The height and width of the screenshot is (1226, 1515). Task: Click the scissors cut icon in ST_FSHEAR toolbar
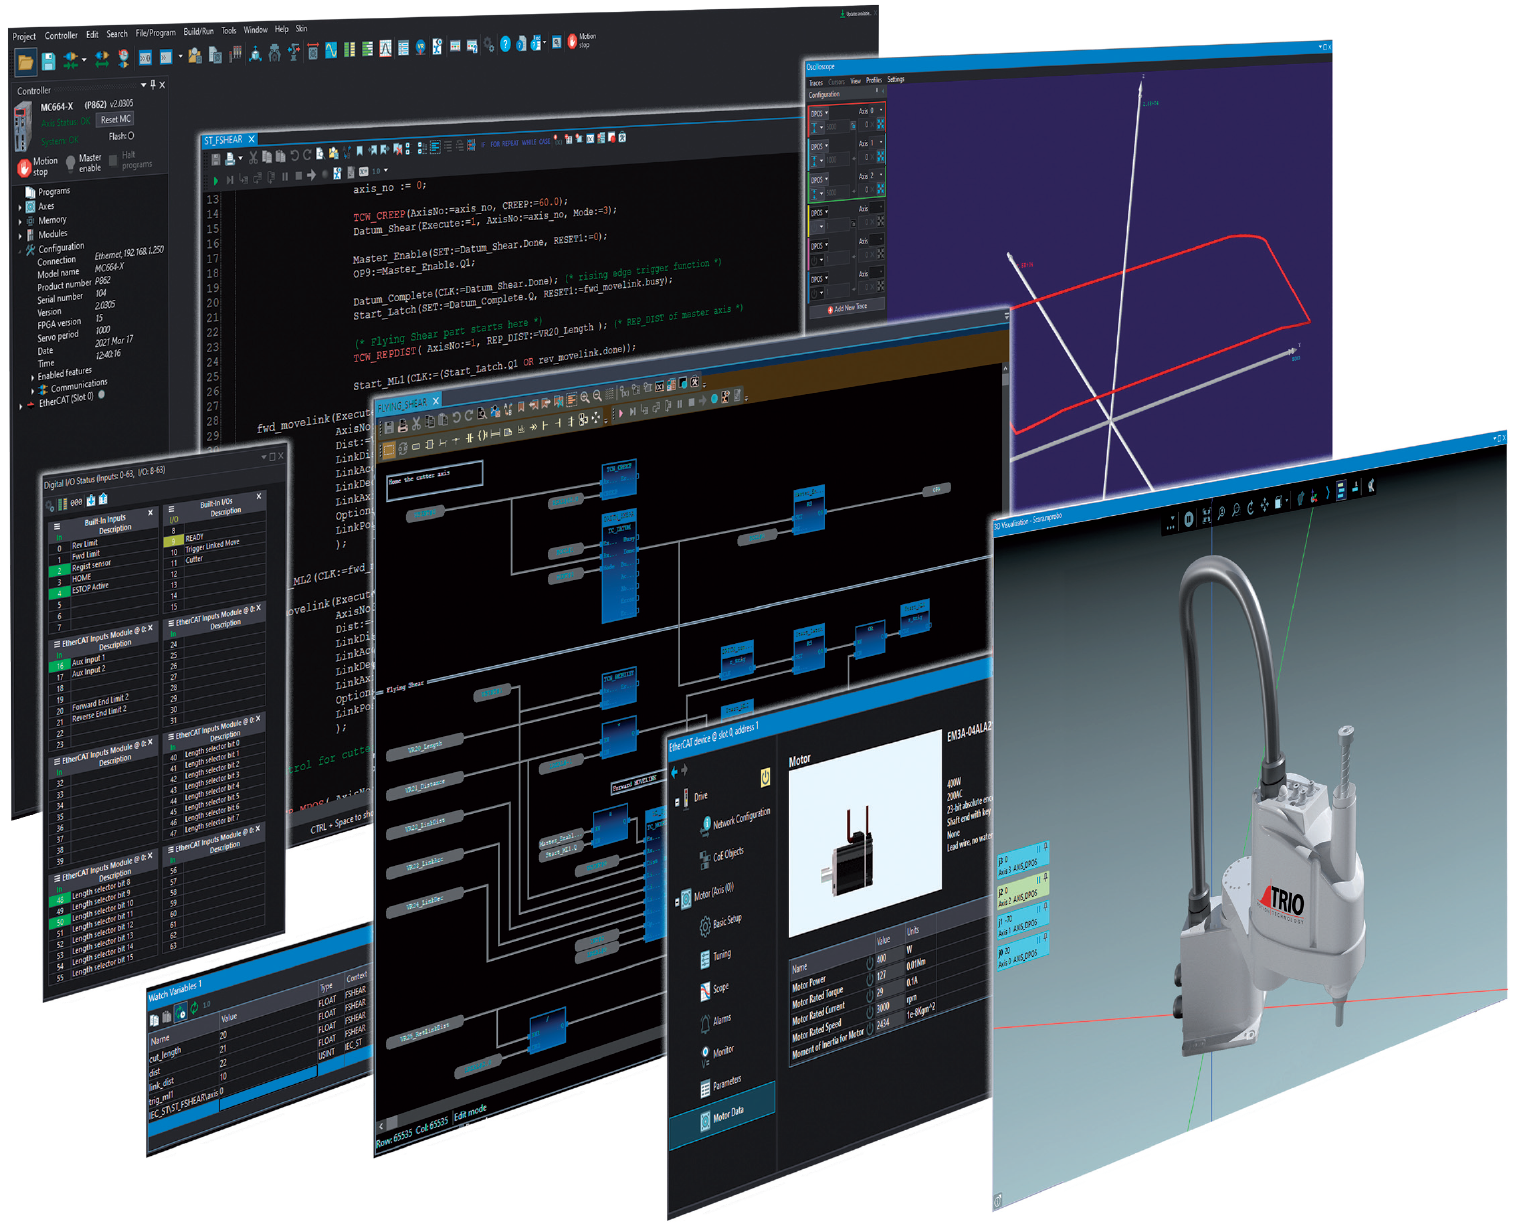[x=253, y=157]
